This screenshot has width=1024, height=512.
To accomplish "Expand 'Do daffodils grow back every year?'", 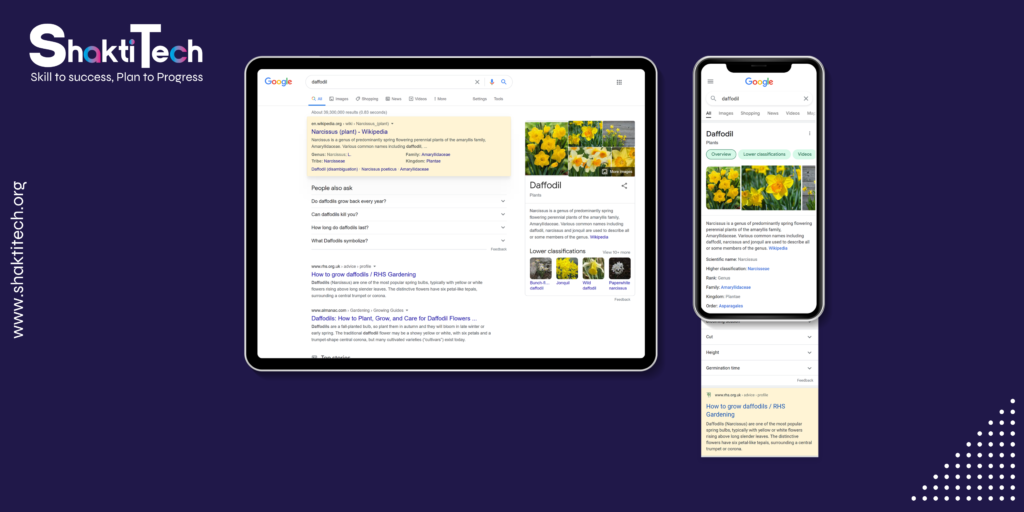I will click(x=408, y=201).
